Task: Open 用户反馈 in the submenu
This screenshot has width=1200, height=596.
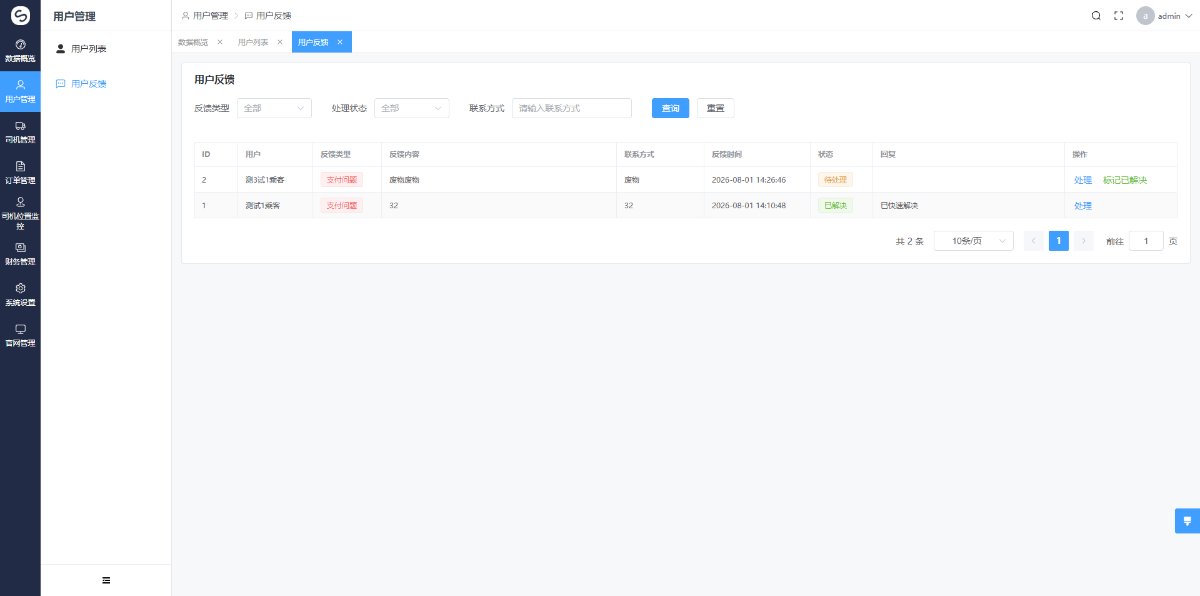Action: pyautogui.click(x=106, y=84)
